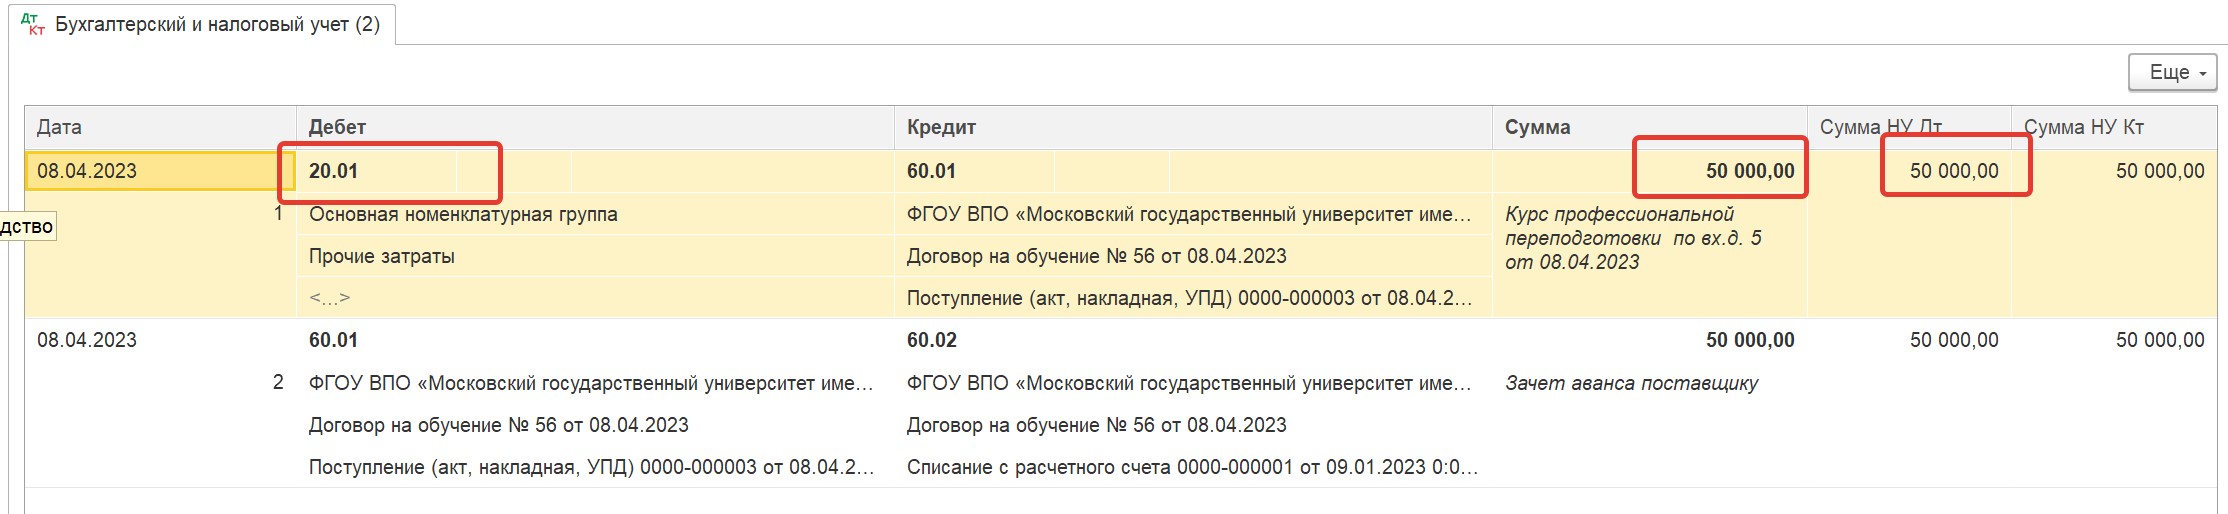Open the Списание с расчетного счета 0000-000001 document
This screenshot has height=514, width=2228.
coord(1192,467)
